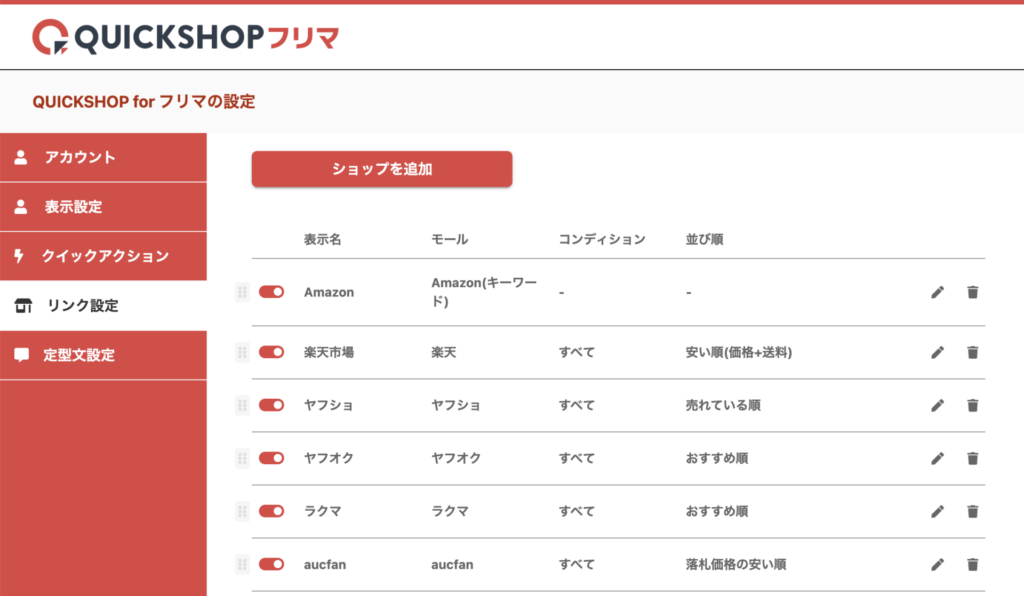Edit the 楽天市場 row via pencil icon
Image resolution: width=1024 pixels, height=596 pixels.
[x=937, y=352]
